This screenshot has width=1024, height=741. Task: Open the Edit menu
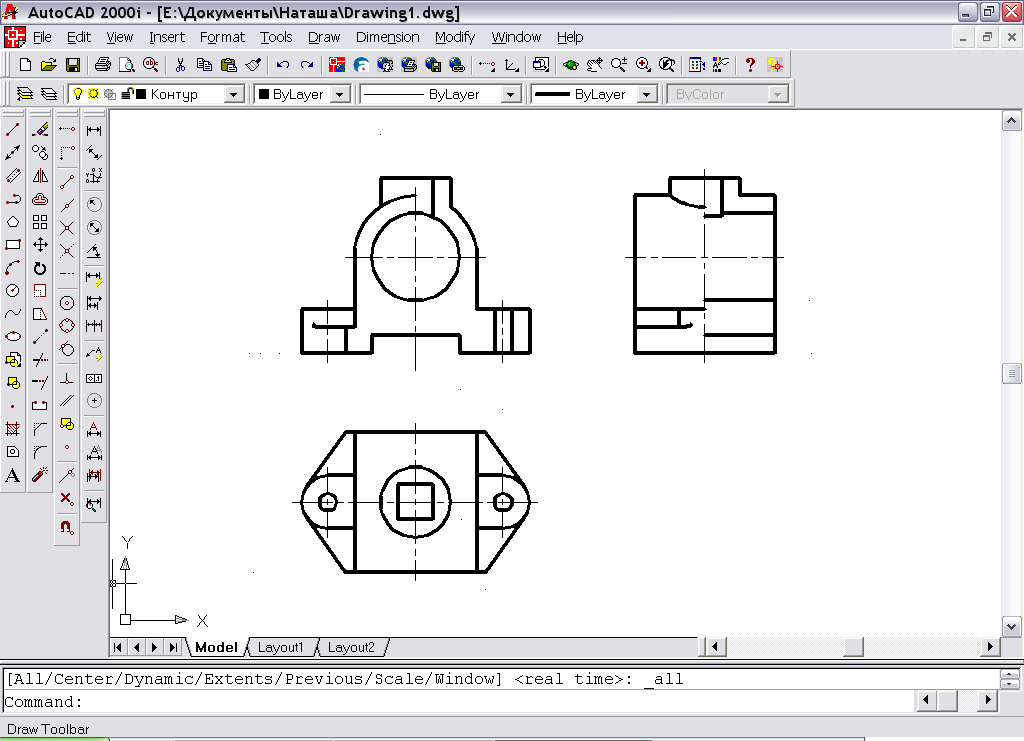coord(79,37)
